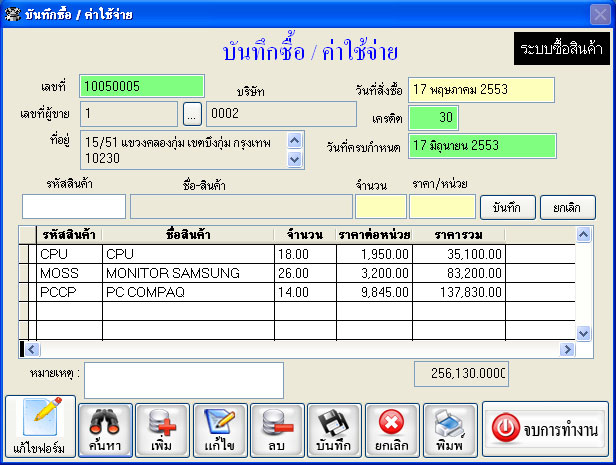Click the วันที่สั่งซื้อ order date field
The height and width of the screenshot is (465, 616).
(x=481, y=90)
